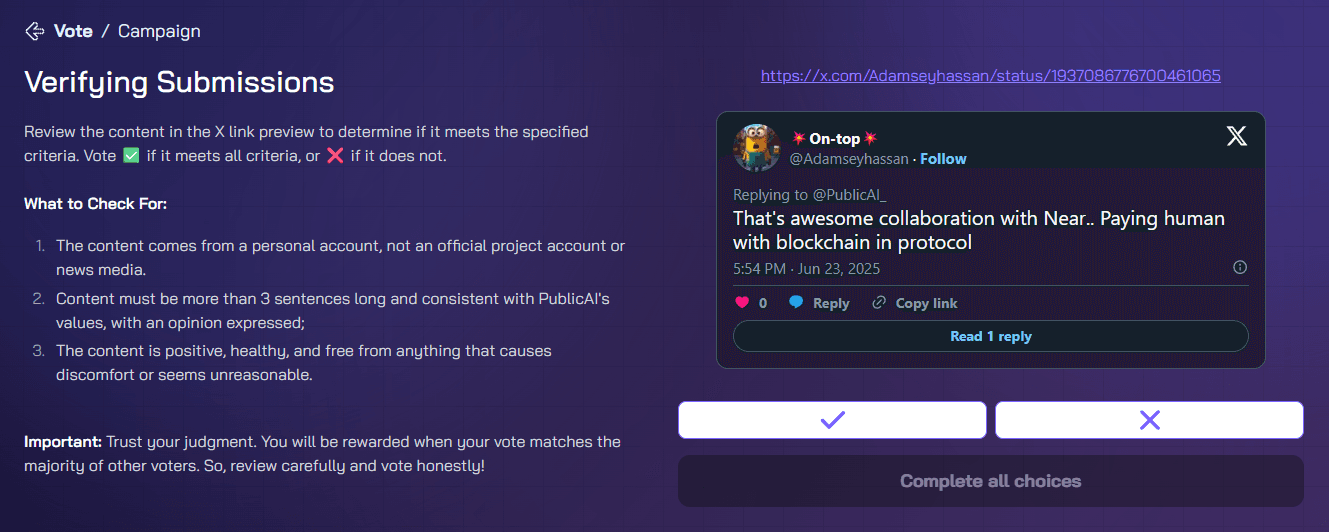The image size is (1329, 532).
Task: Open the 5:54 PM Jun 23 timestamp
Action: coord(806,269)
